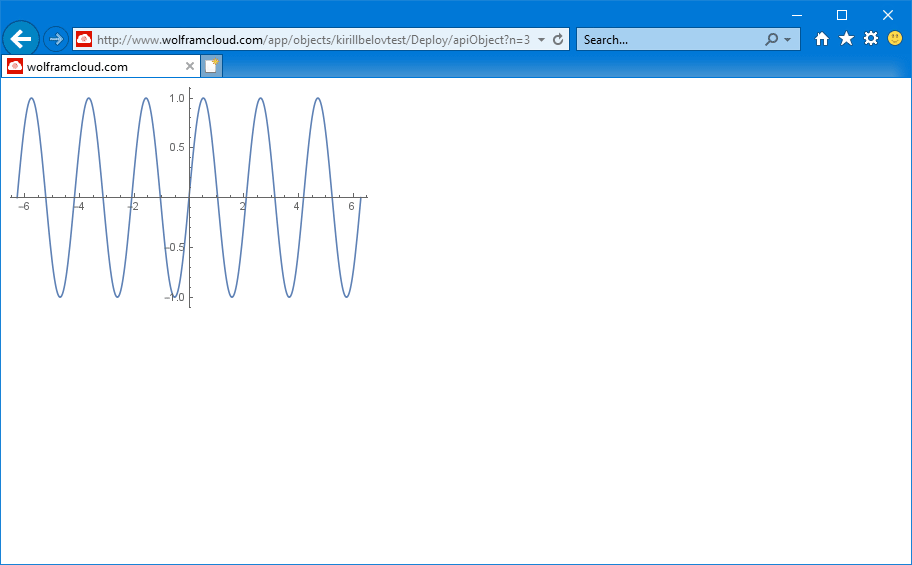The image size is (912, 565).
Task: Maximize the browser window
Action: click(x=842, y=15)
